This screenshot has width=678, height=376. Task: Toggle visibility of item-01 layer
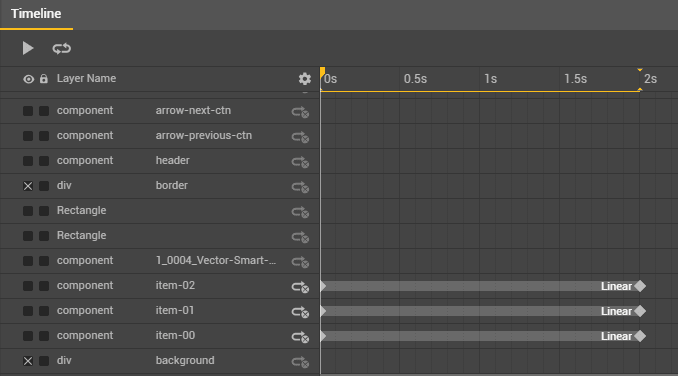(28, 311)
